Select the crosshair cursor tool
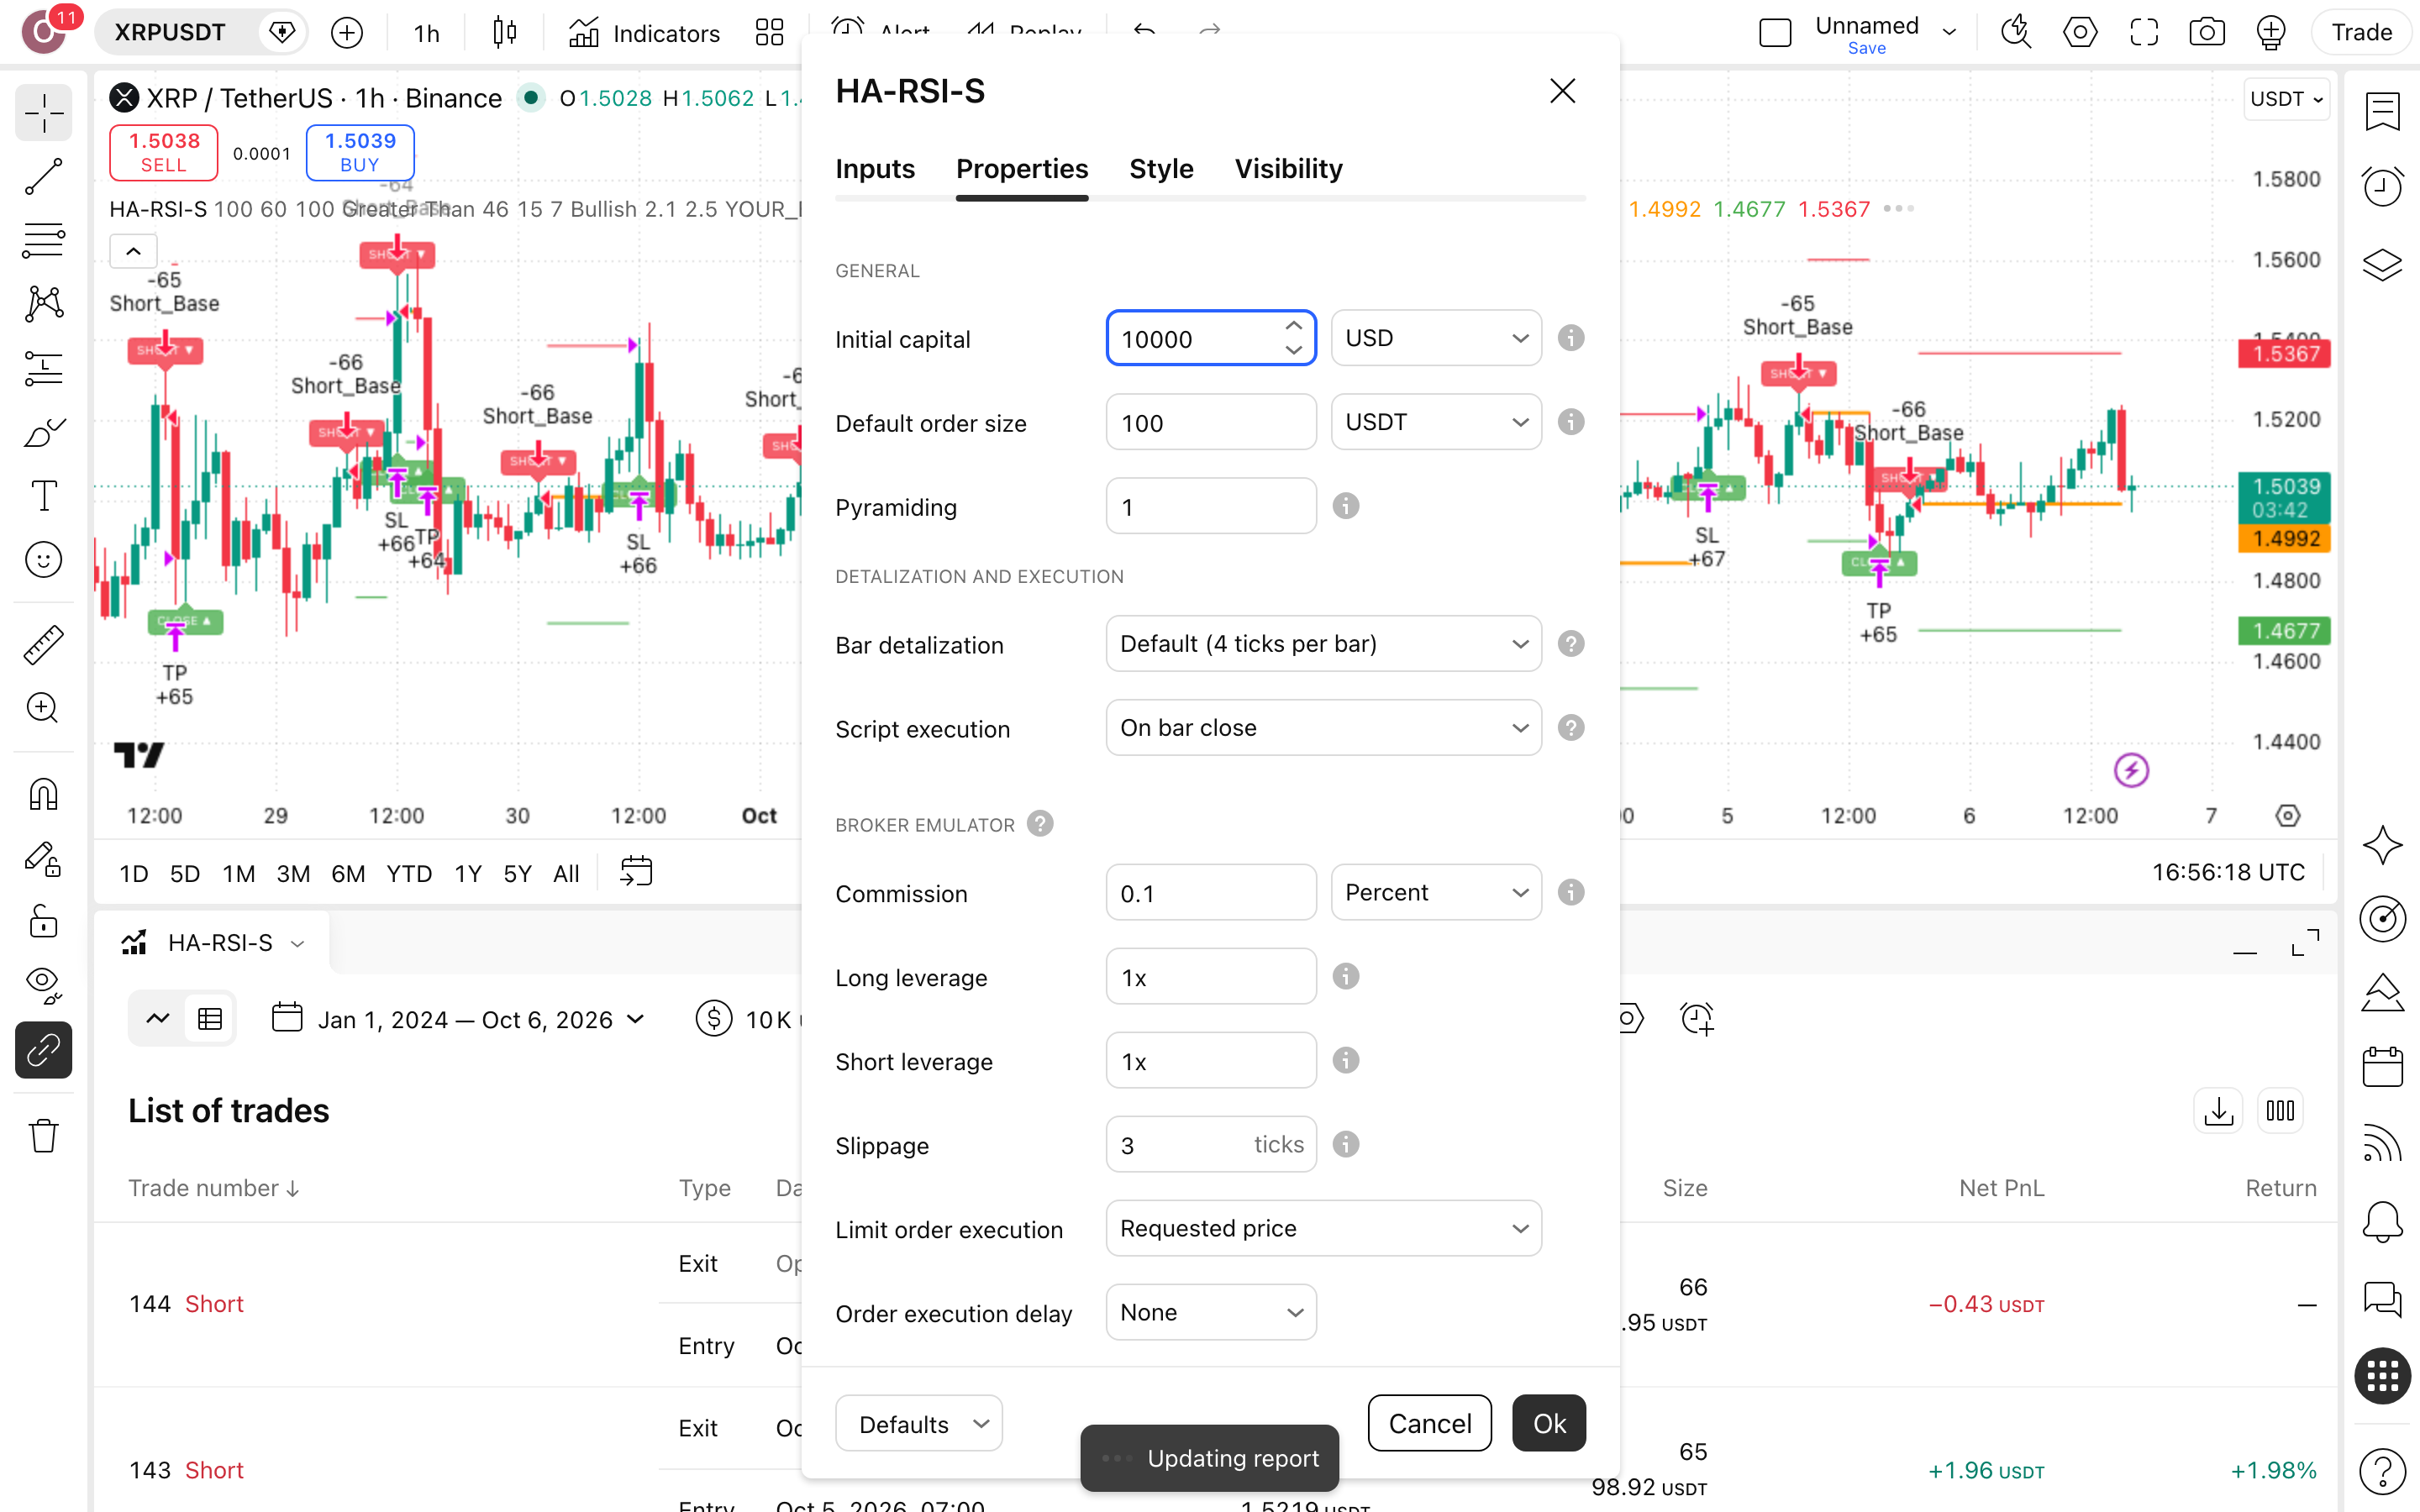The height and width of the screenshot is (1512, 2420). coord(43,113)
